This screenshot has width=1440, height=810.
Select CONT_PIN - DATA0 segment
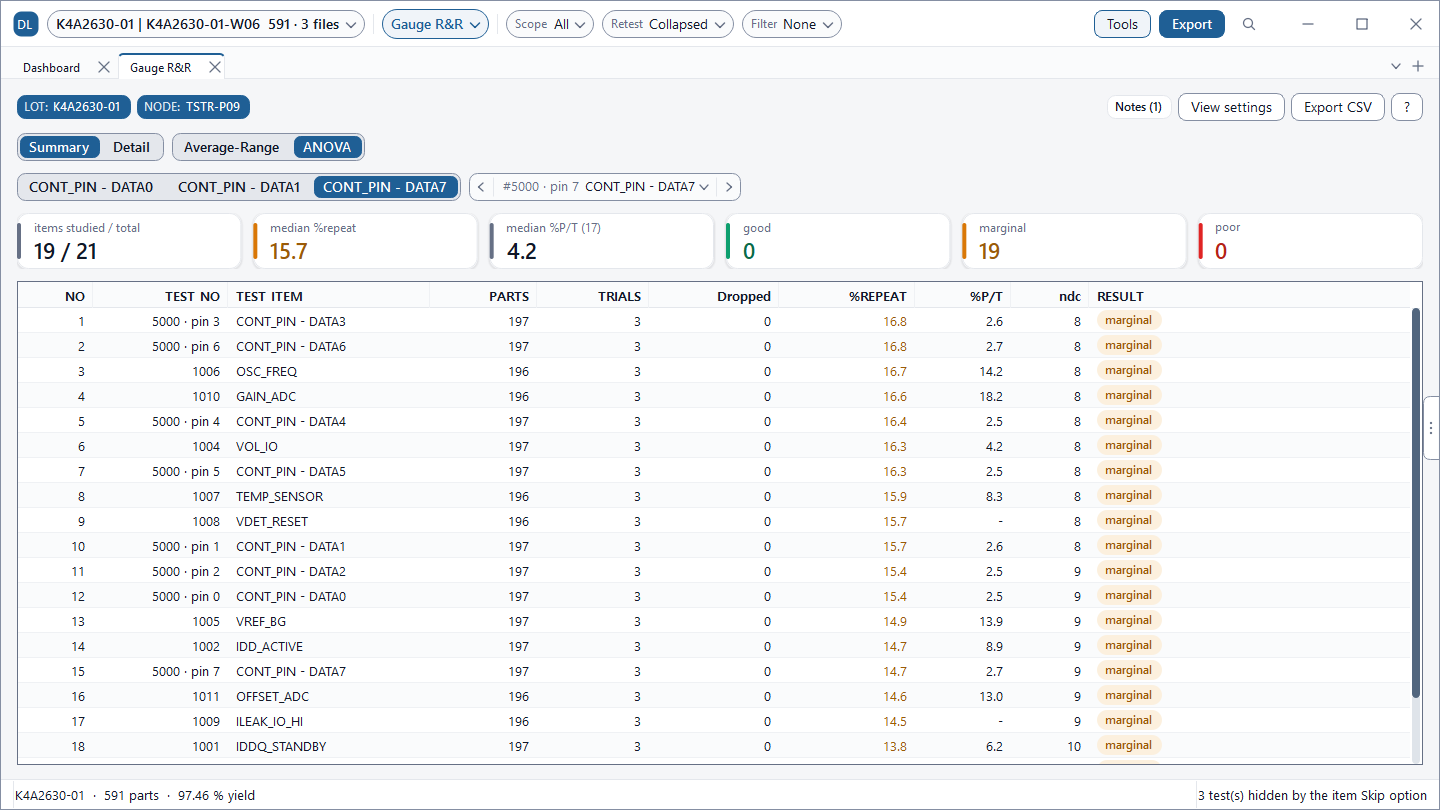pos(91,186)
